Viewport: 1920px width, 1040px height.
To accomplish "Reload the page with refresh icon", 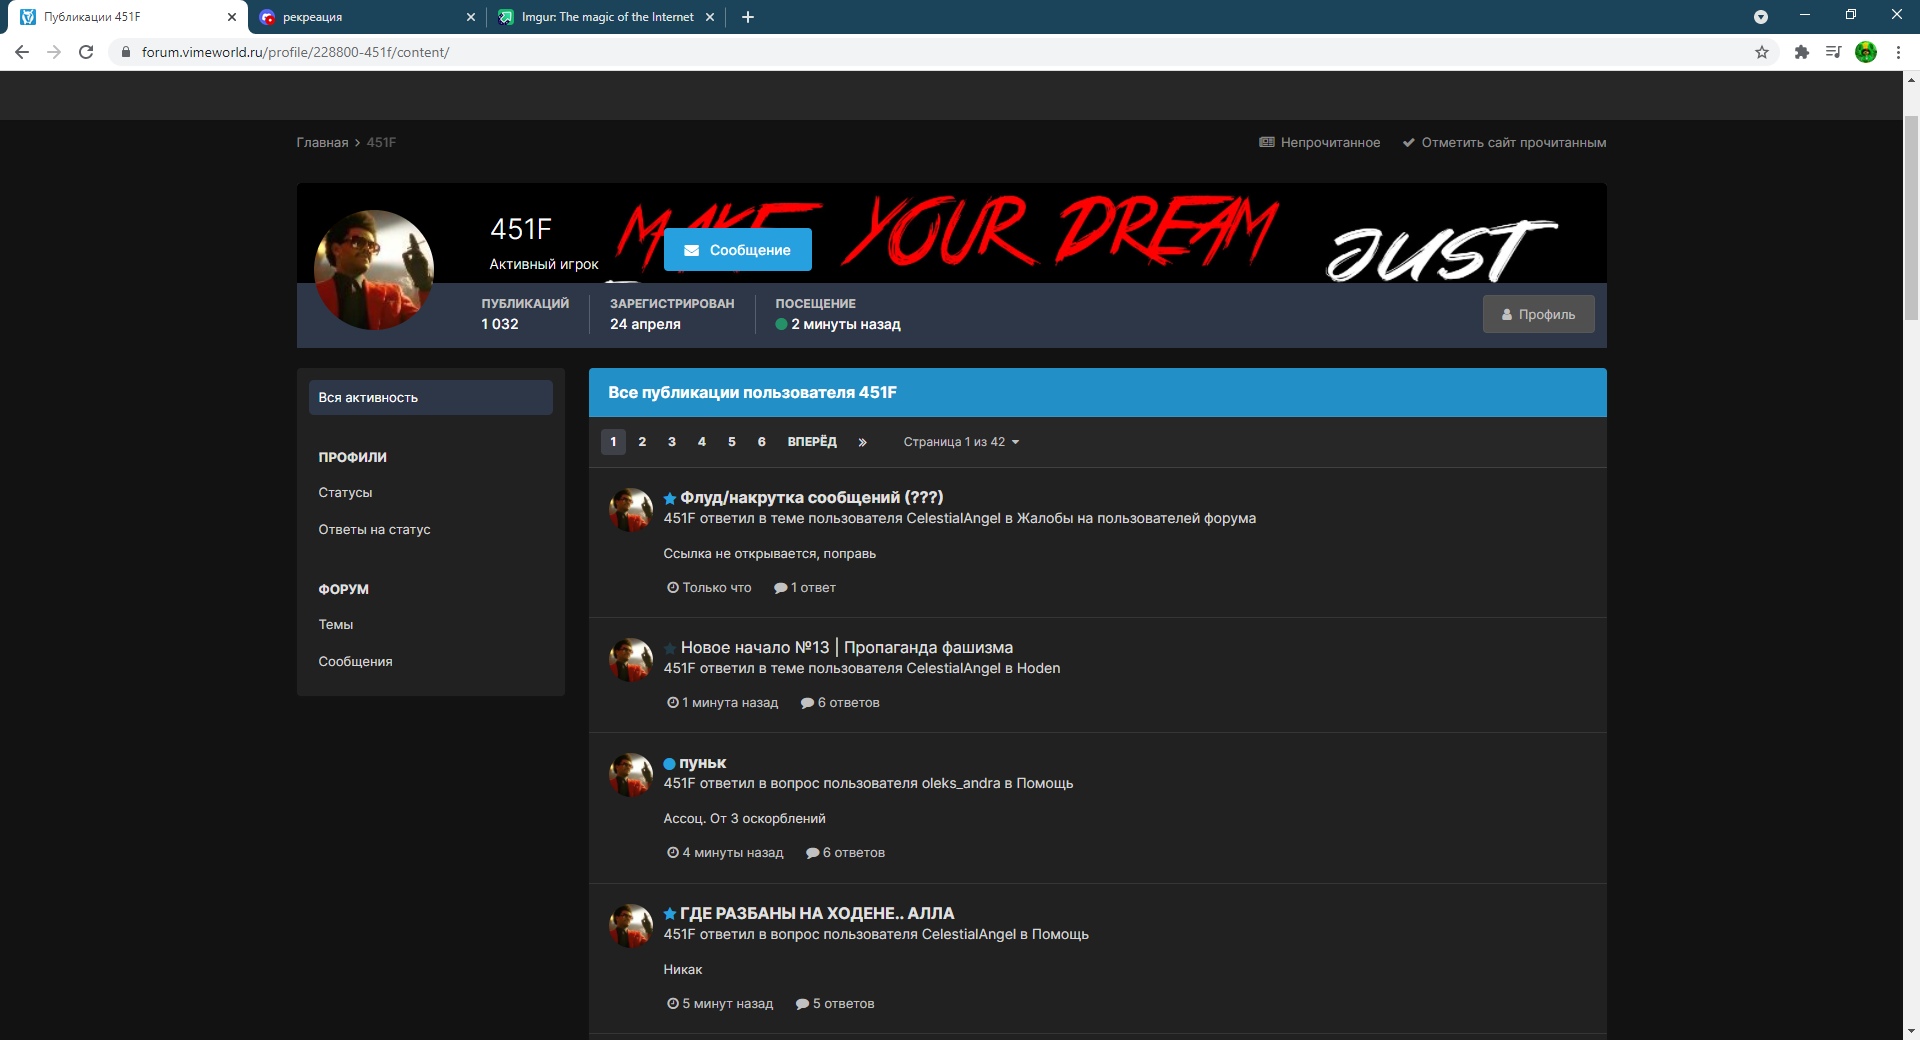I will click(x=86, y=52).
